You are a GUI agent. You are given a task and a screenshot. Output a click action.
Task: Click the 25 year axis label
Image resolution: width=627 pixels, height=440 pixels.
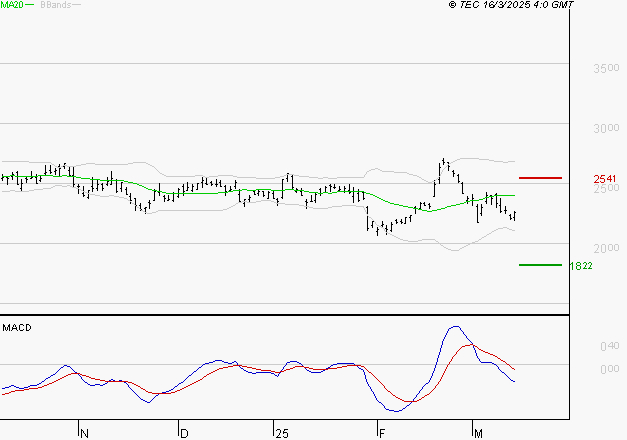pyautogui.click(x=282, y=434)
